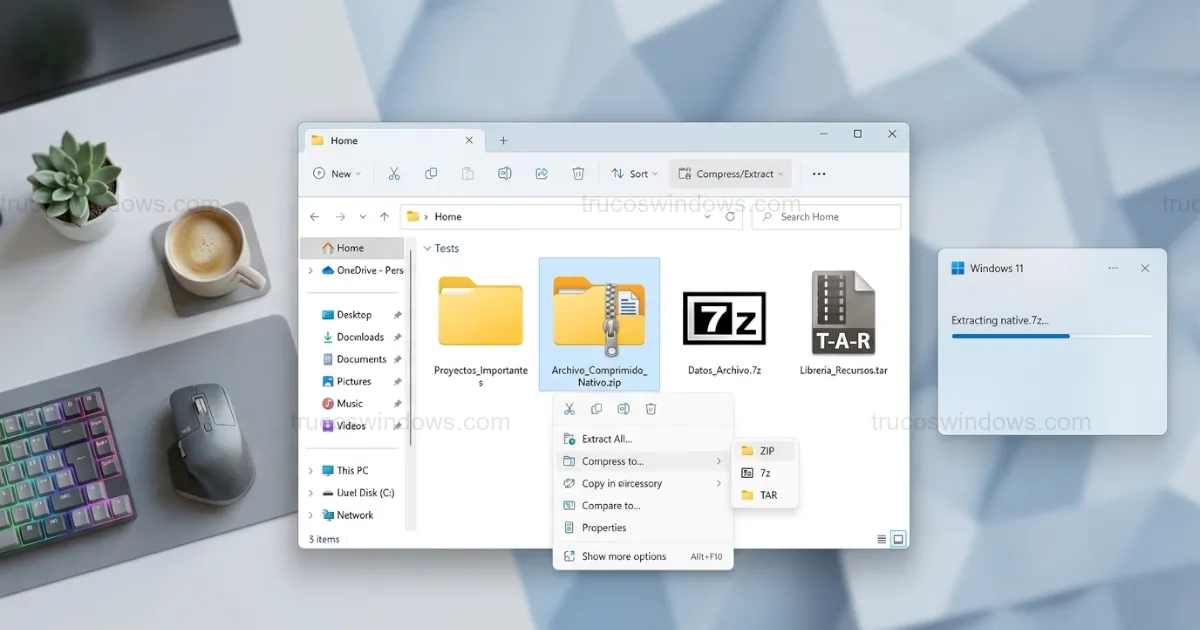Open the Copy in submenu entry
The image size is (1200, 630).
(x=642, y=484)
